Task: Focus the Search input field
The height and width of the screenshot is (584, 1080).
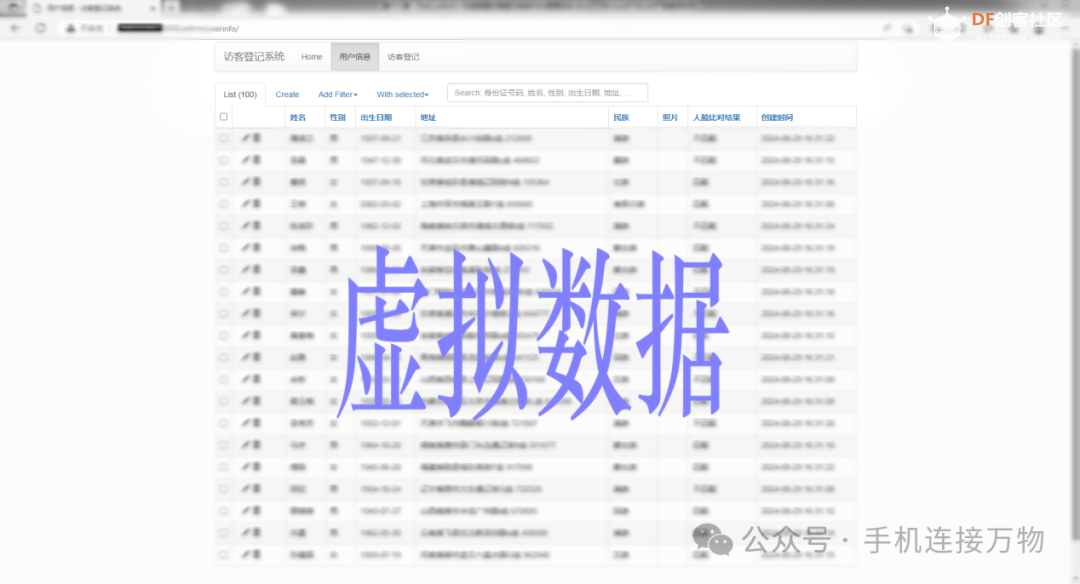Action: coord(547,92)
